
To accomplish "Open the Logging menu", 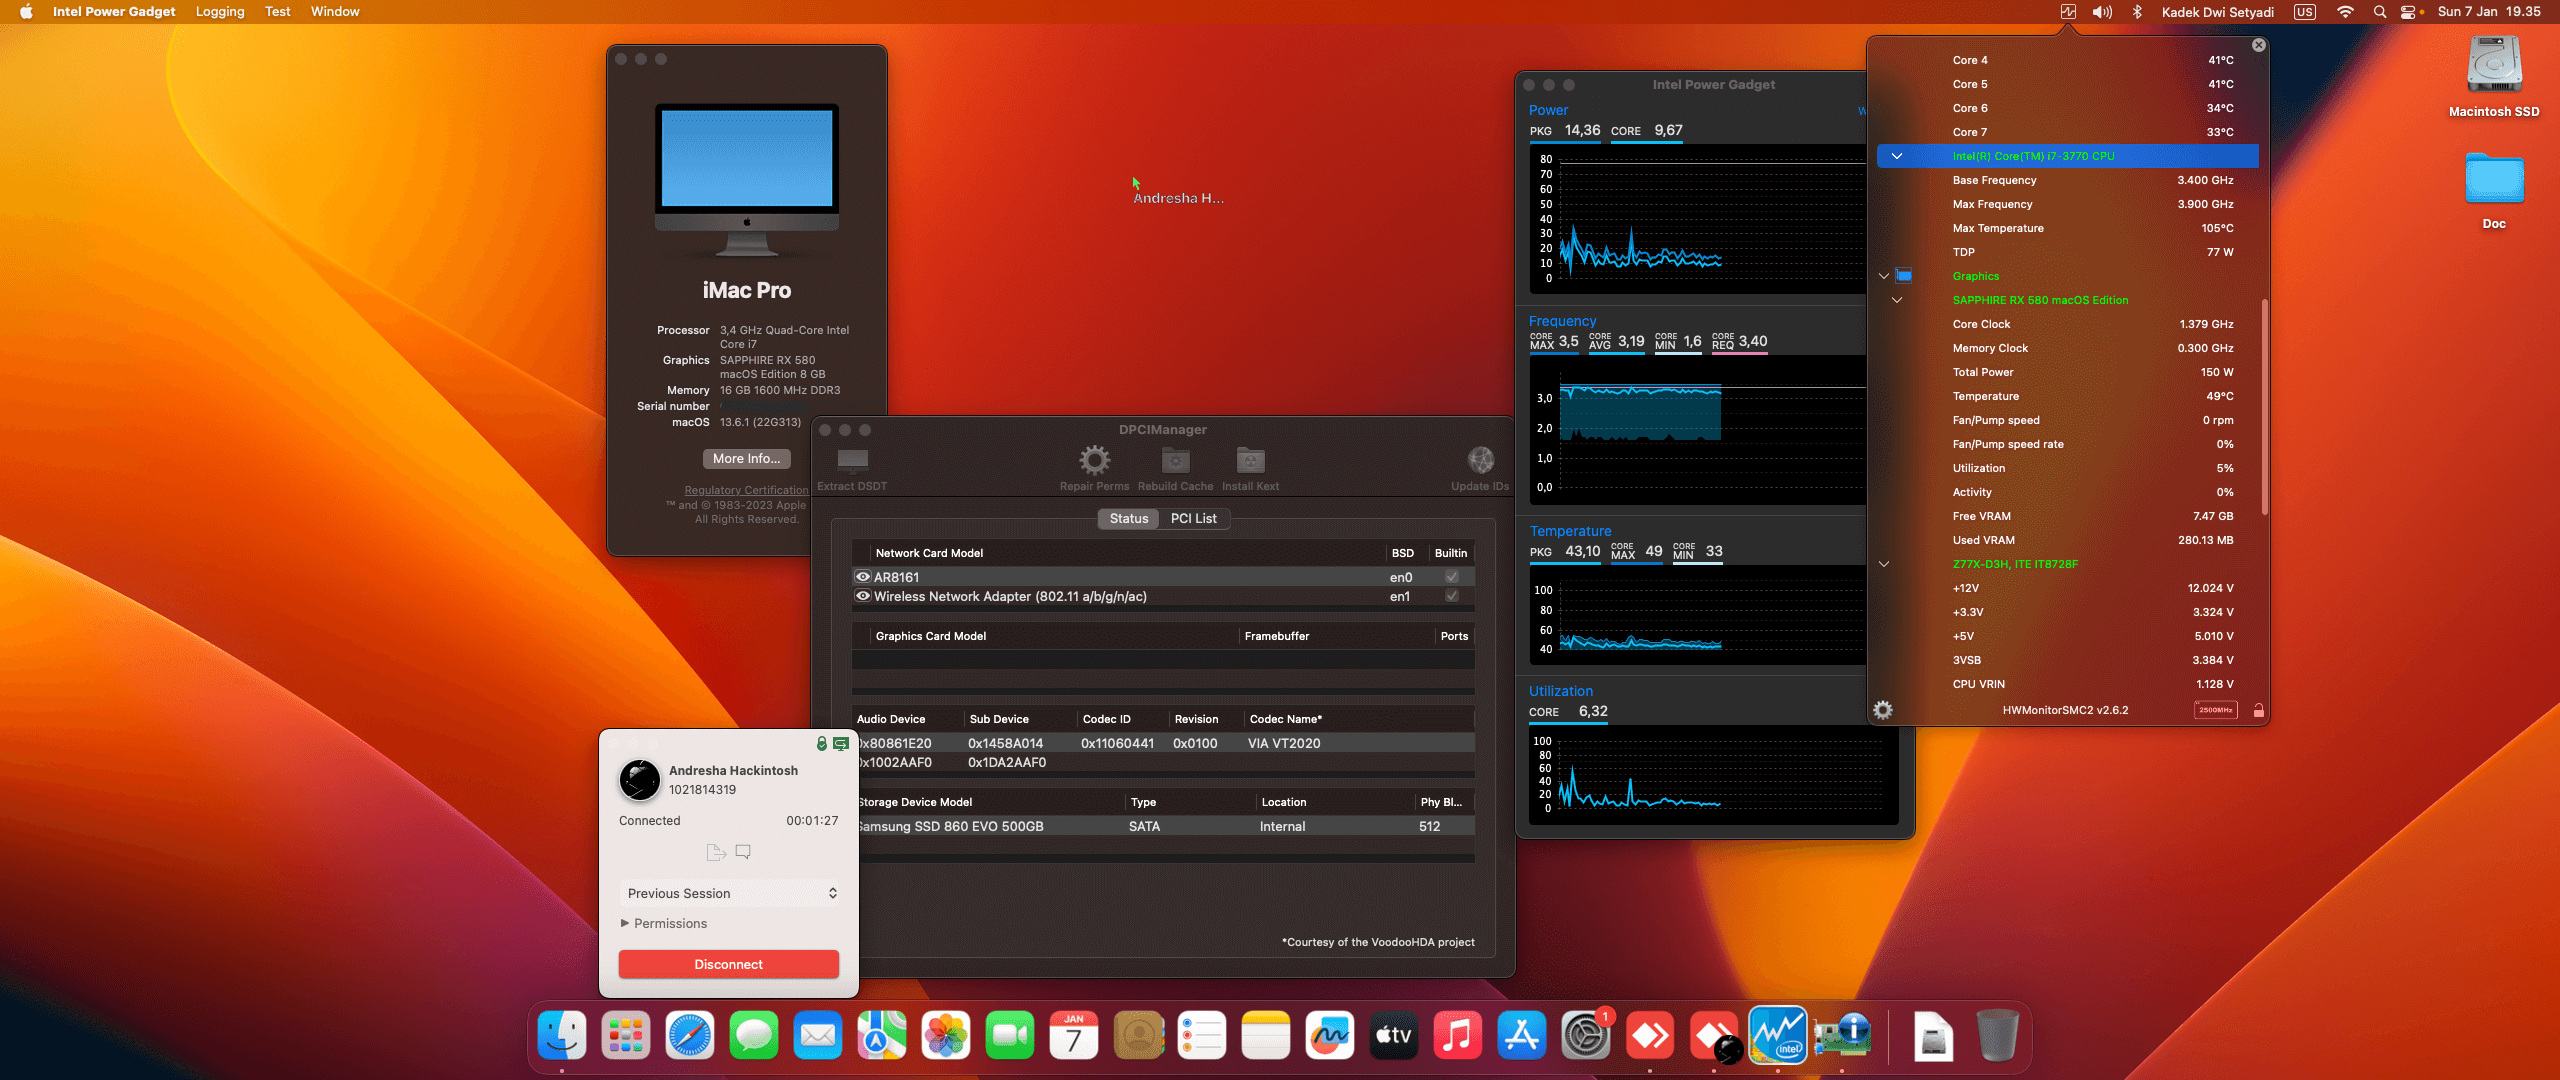I will coord(220,12).
